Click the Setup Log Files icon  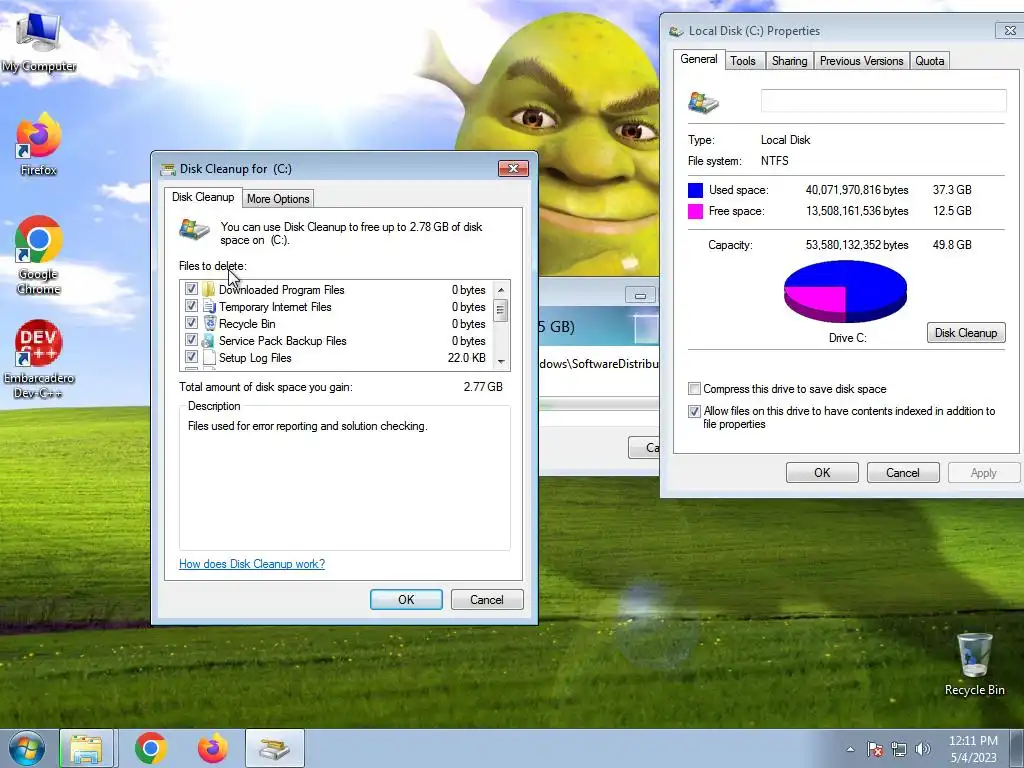coord(209,357)
